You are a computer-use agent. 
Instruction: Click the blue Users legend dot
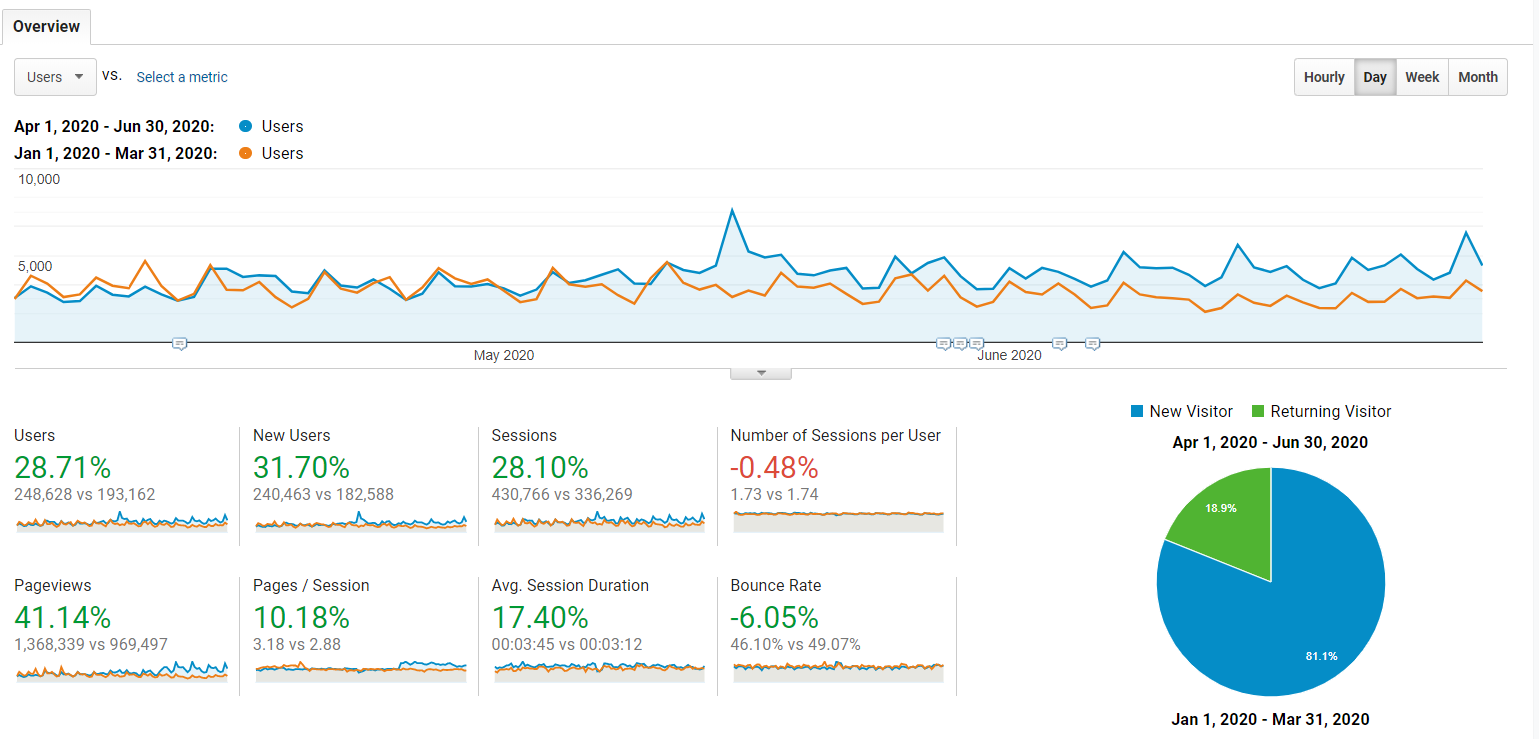[246, 127]
